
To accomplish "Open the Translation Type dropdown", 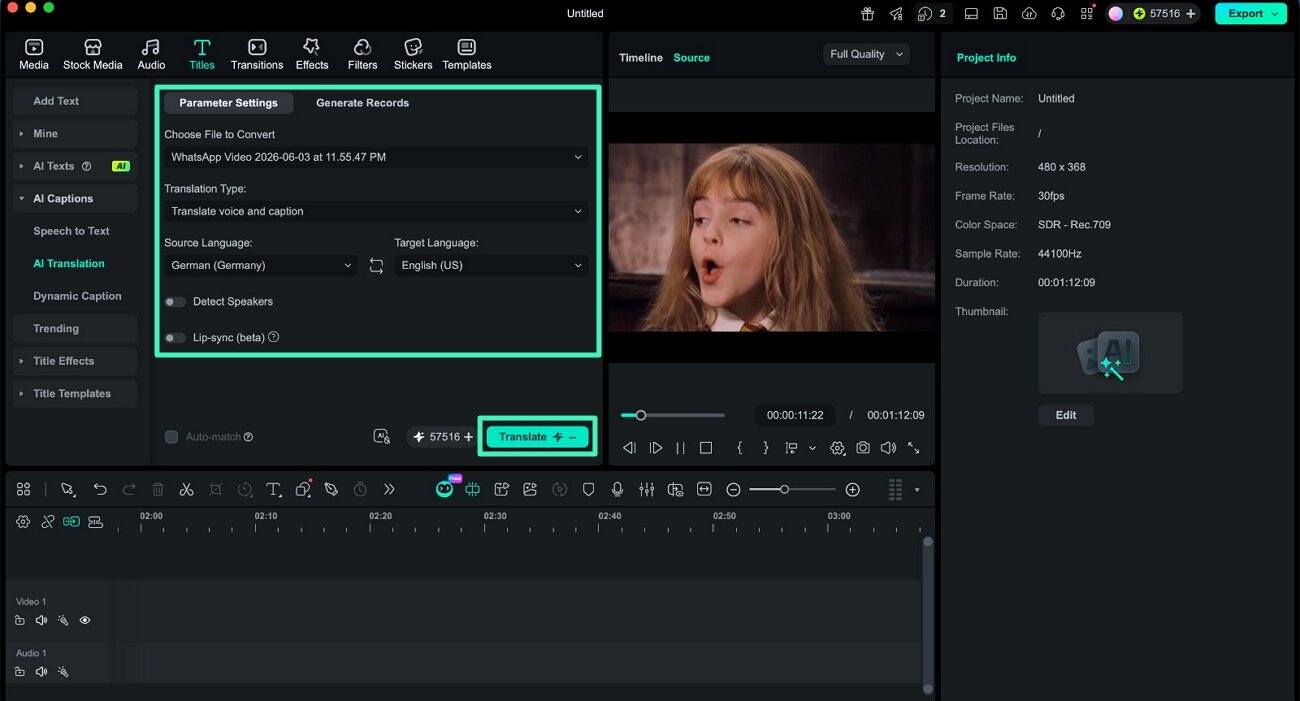I will point(376,211).
